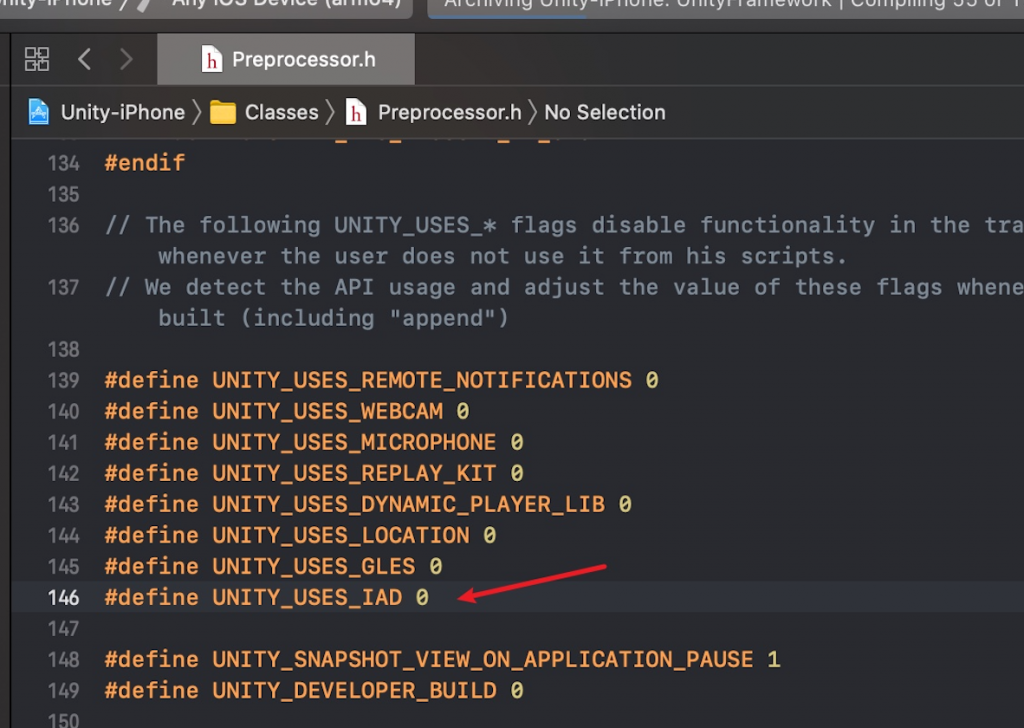The image size is (1024, 728).
Task: Open the related items grid menu
Action: [x=37, y=59]
